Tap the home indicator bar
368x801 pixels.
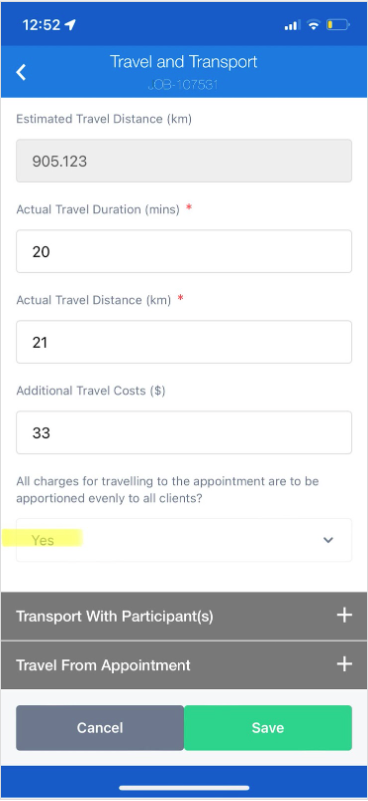pyautogui.click(x=184, y=788)
